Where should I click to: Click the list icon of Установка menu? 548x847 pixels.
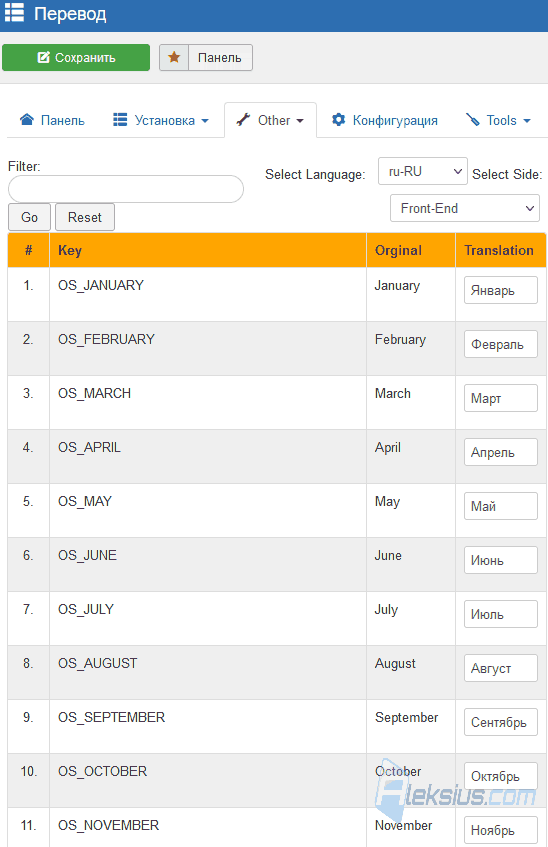[x=120, y=120]
